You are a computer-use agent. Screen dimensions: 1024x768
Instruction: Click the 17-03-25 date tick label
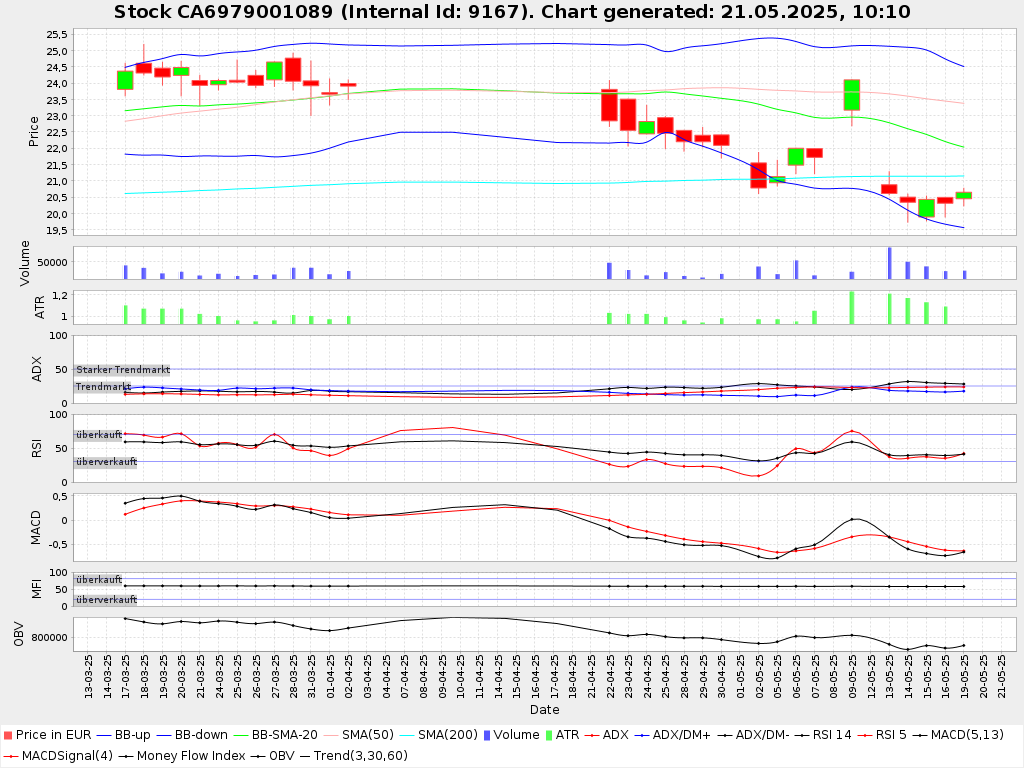coord(126,677)
